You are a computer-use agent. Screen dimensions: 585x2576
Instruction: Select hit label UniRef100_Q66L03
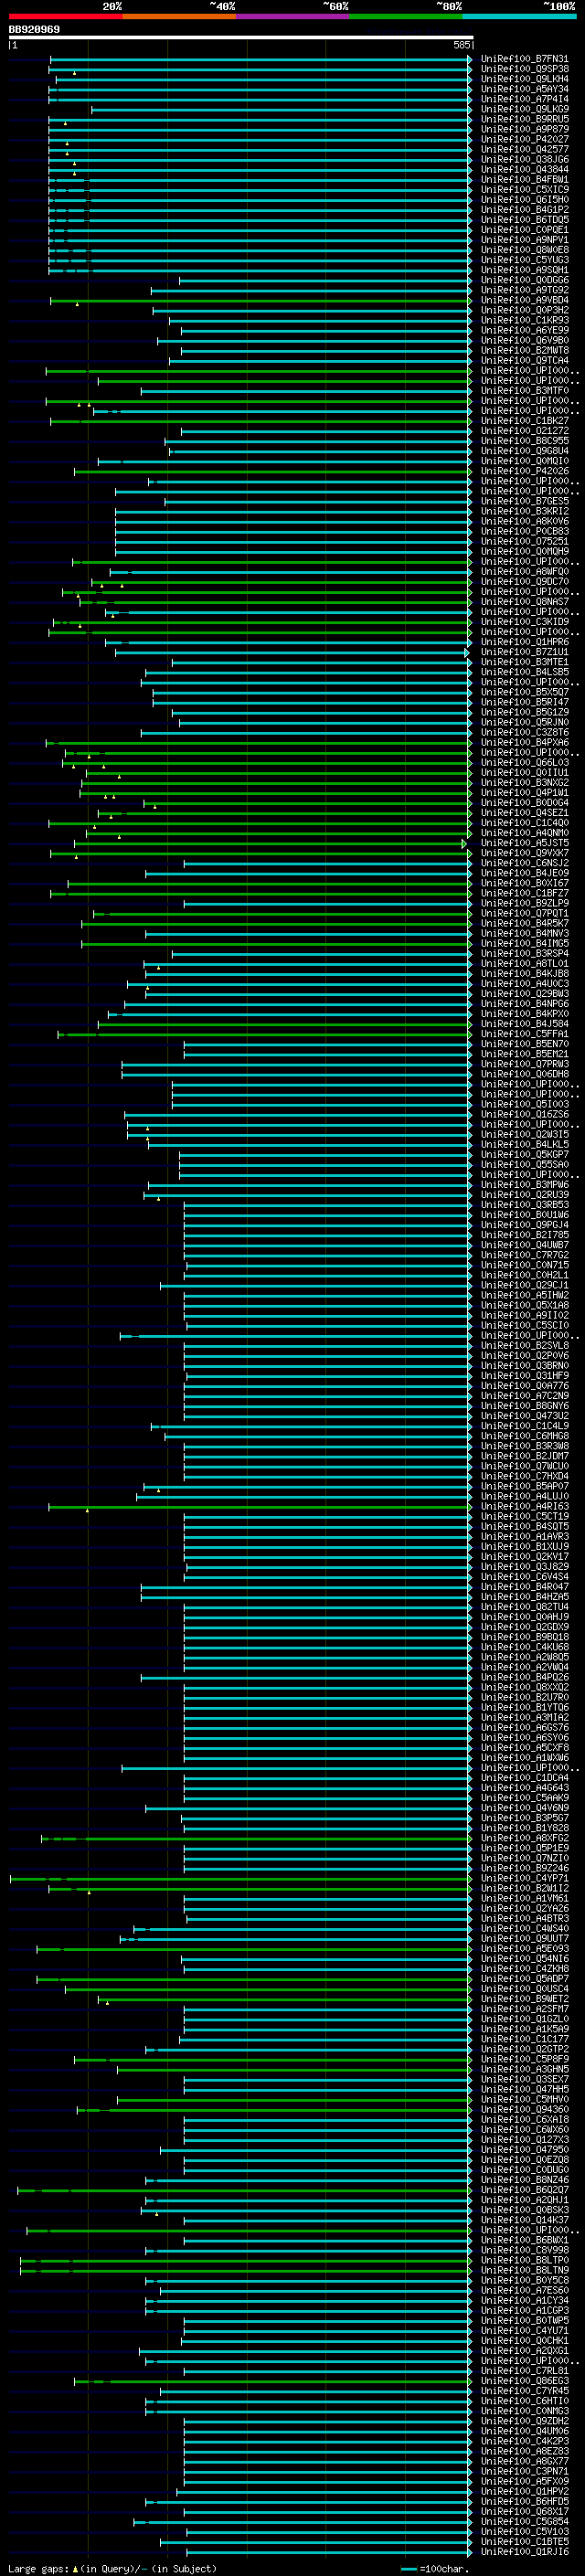tap(524, 762)
